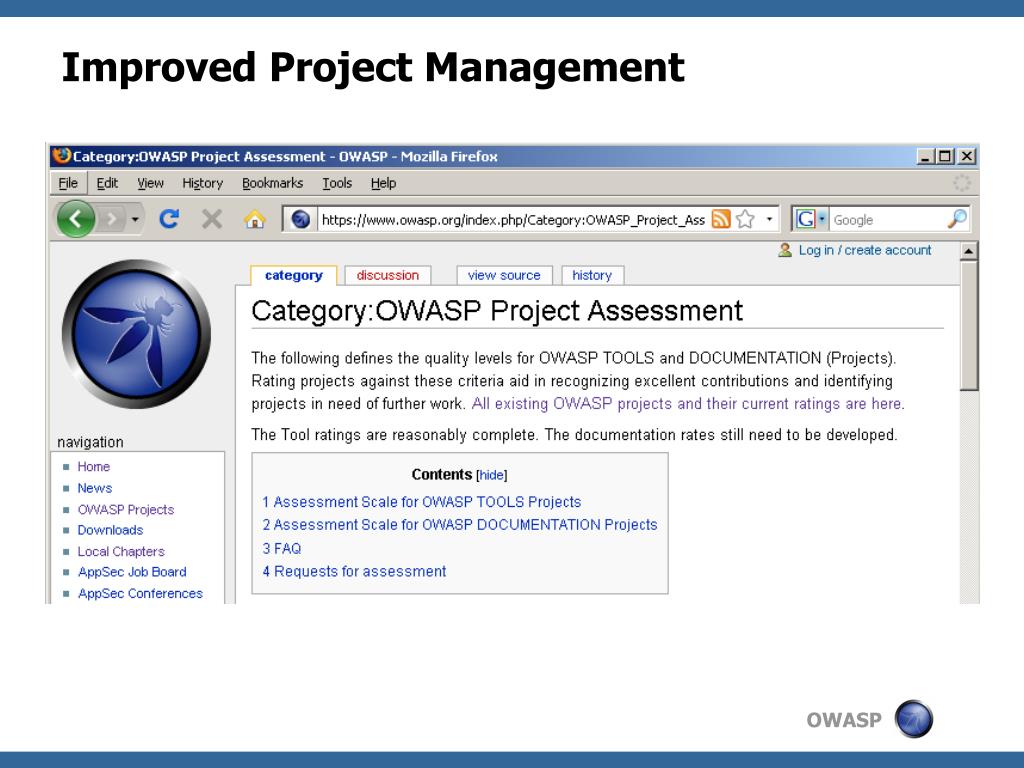Open the back/forward history dropdown arrow
The image size is (1024, 768).
pyautogui.click(x=135, y=219)
